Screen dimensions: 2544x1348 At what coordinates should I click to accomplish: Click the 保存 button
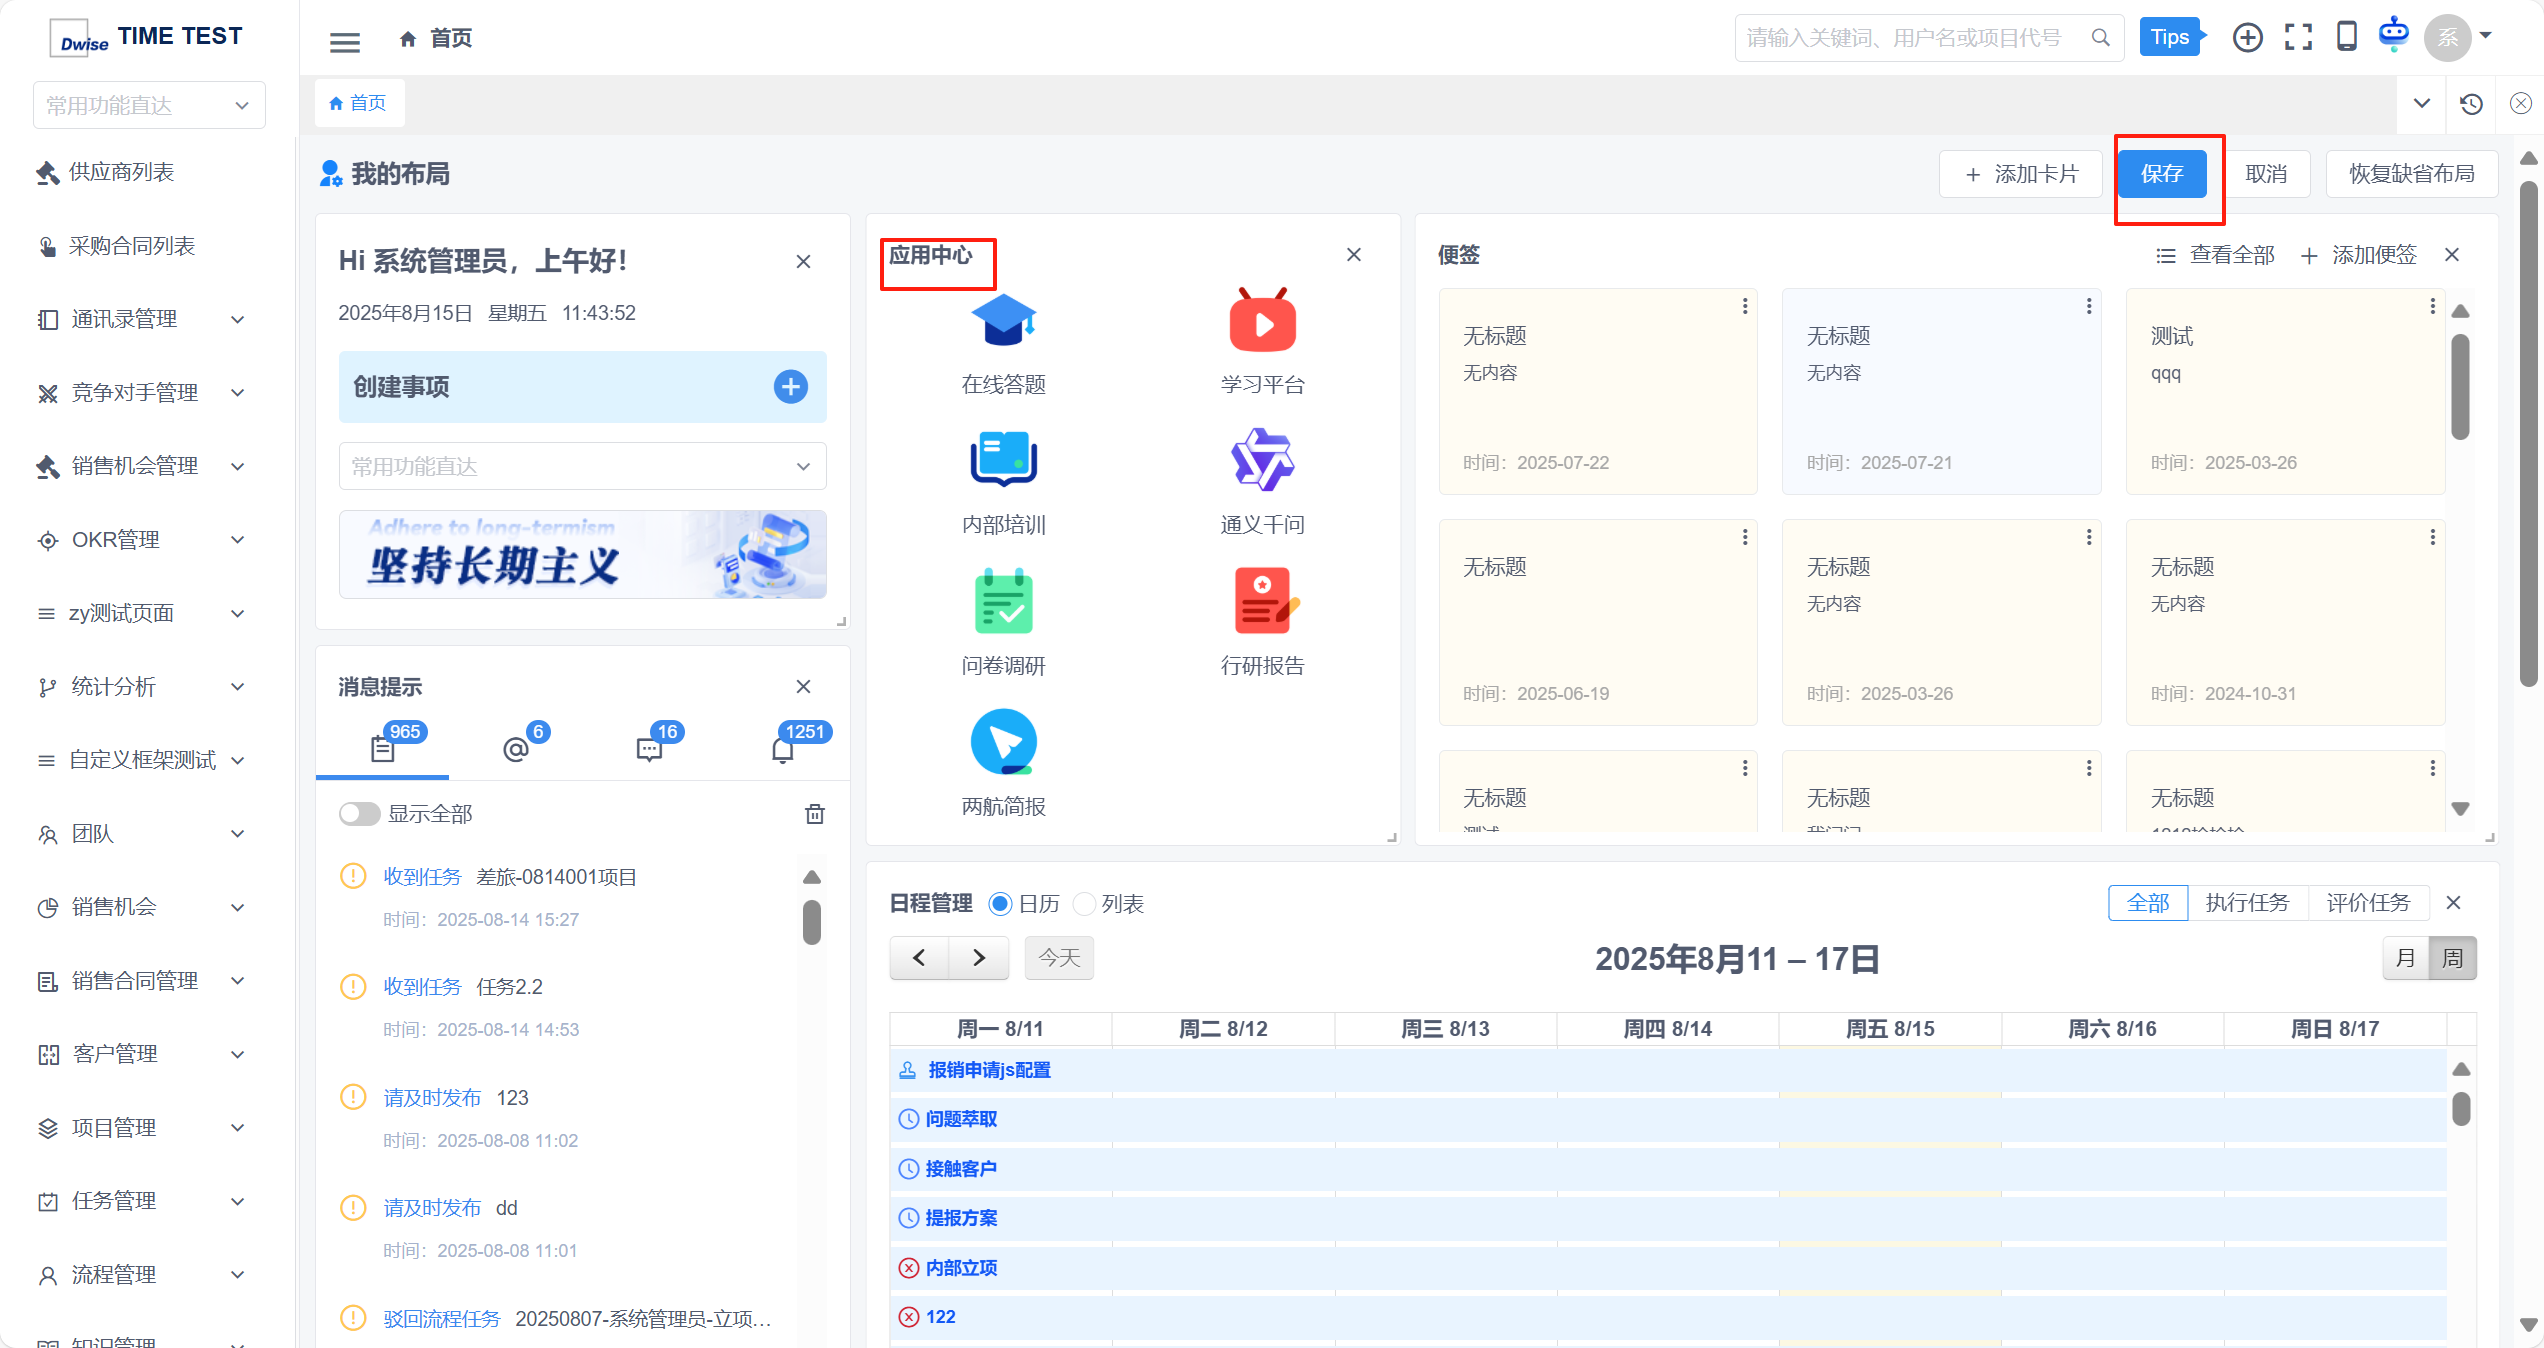[x=2162, y=174]
